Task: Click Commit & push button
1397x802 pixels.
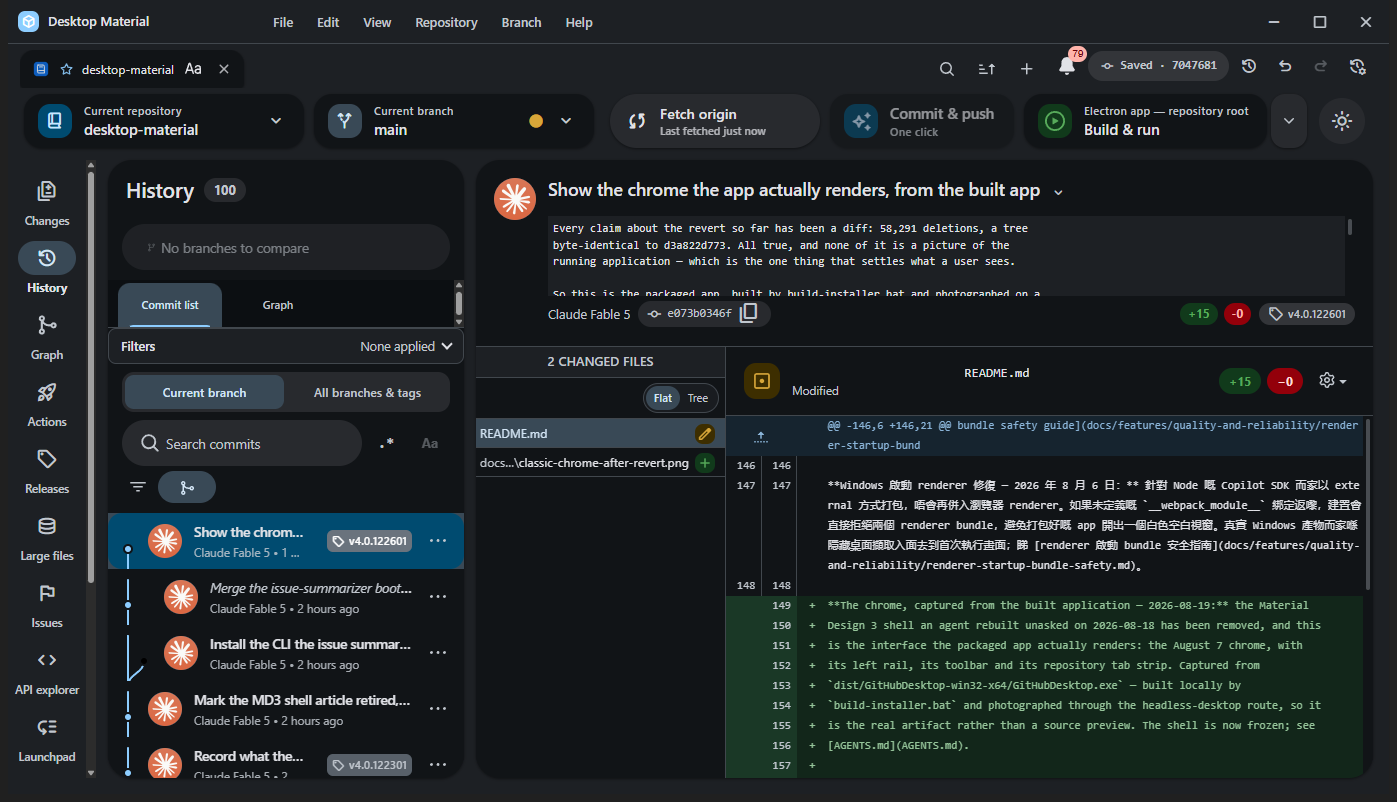Action: coord(923,121)
